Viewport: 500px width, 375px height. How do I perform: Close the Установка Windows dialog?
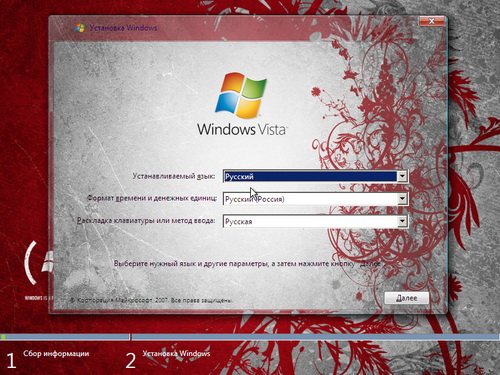coord(432,21)
